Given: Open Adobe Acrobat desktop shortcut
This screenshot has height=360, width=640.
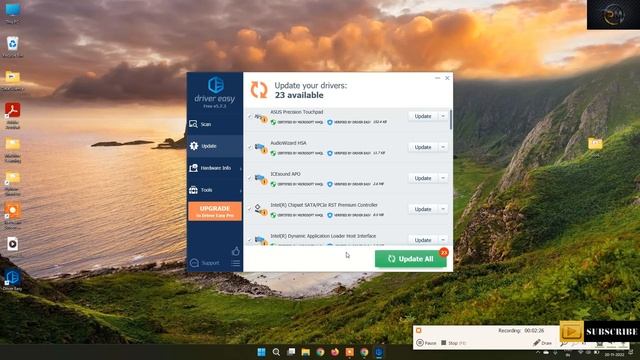Looking at the screenshot, I should pos(12,116).
